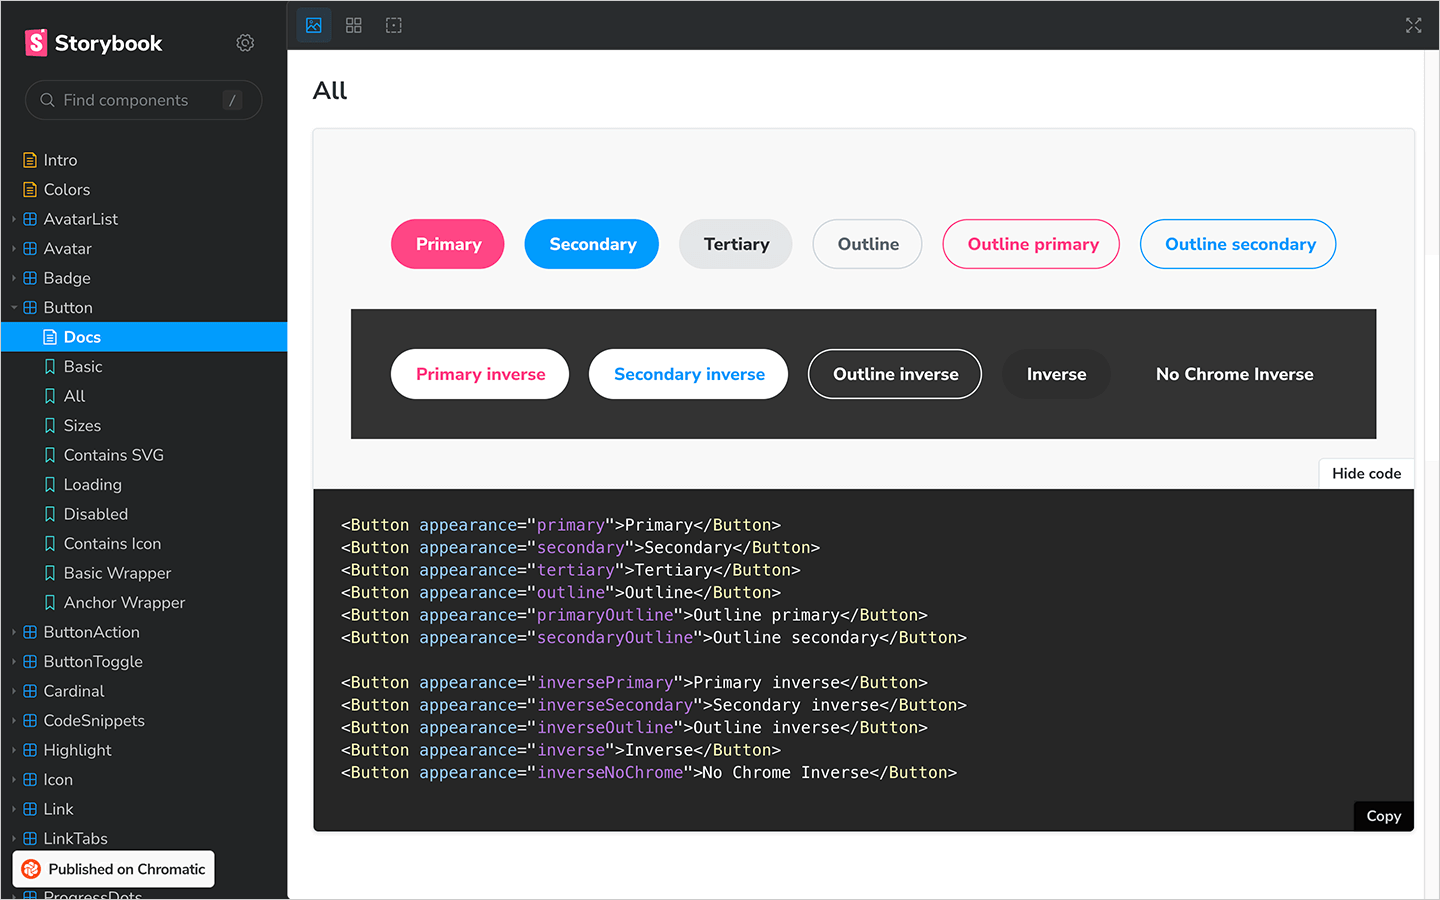Click the Cardinal component icon
Viewport: 1440px width, 900px height.
pyautogui.click(x=30, y=691)
